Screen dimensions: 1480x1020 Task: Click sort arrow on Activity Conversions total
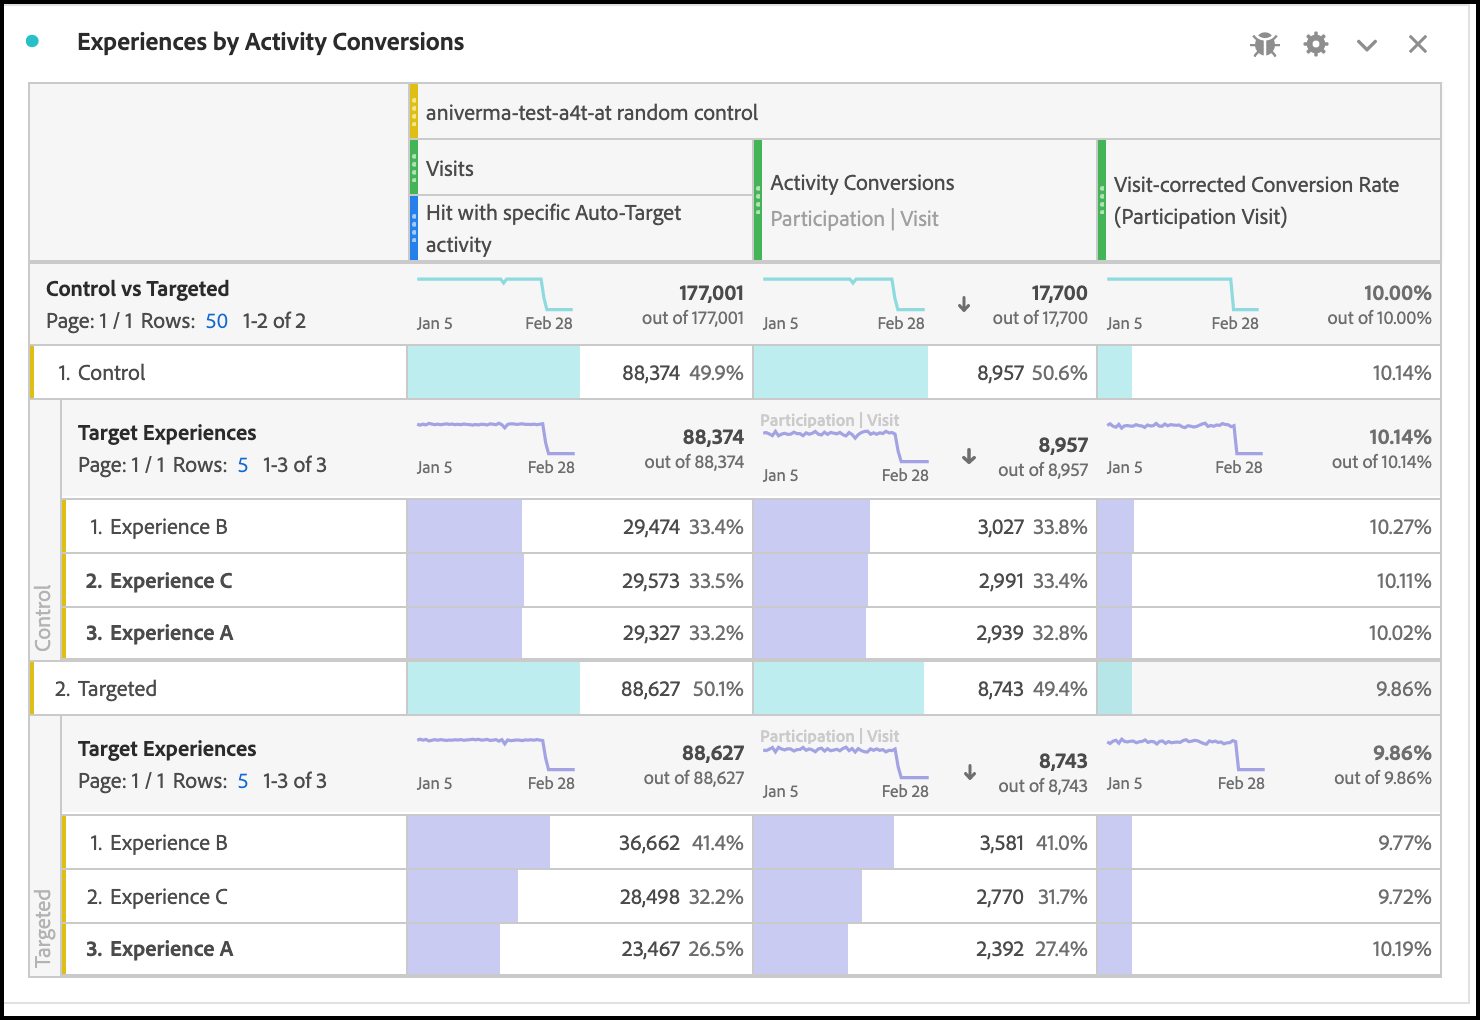[x=964, y=304]
